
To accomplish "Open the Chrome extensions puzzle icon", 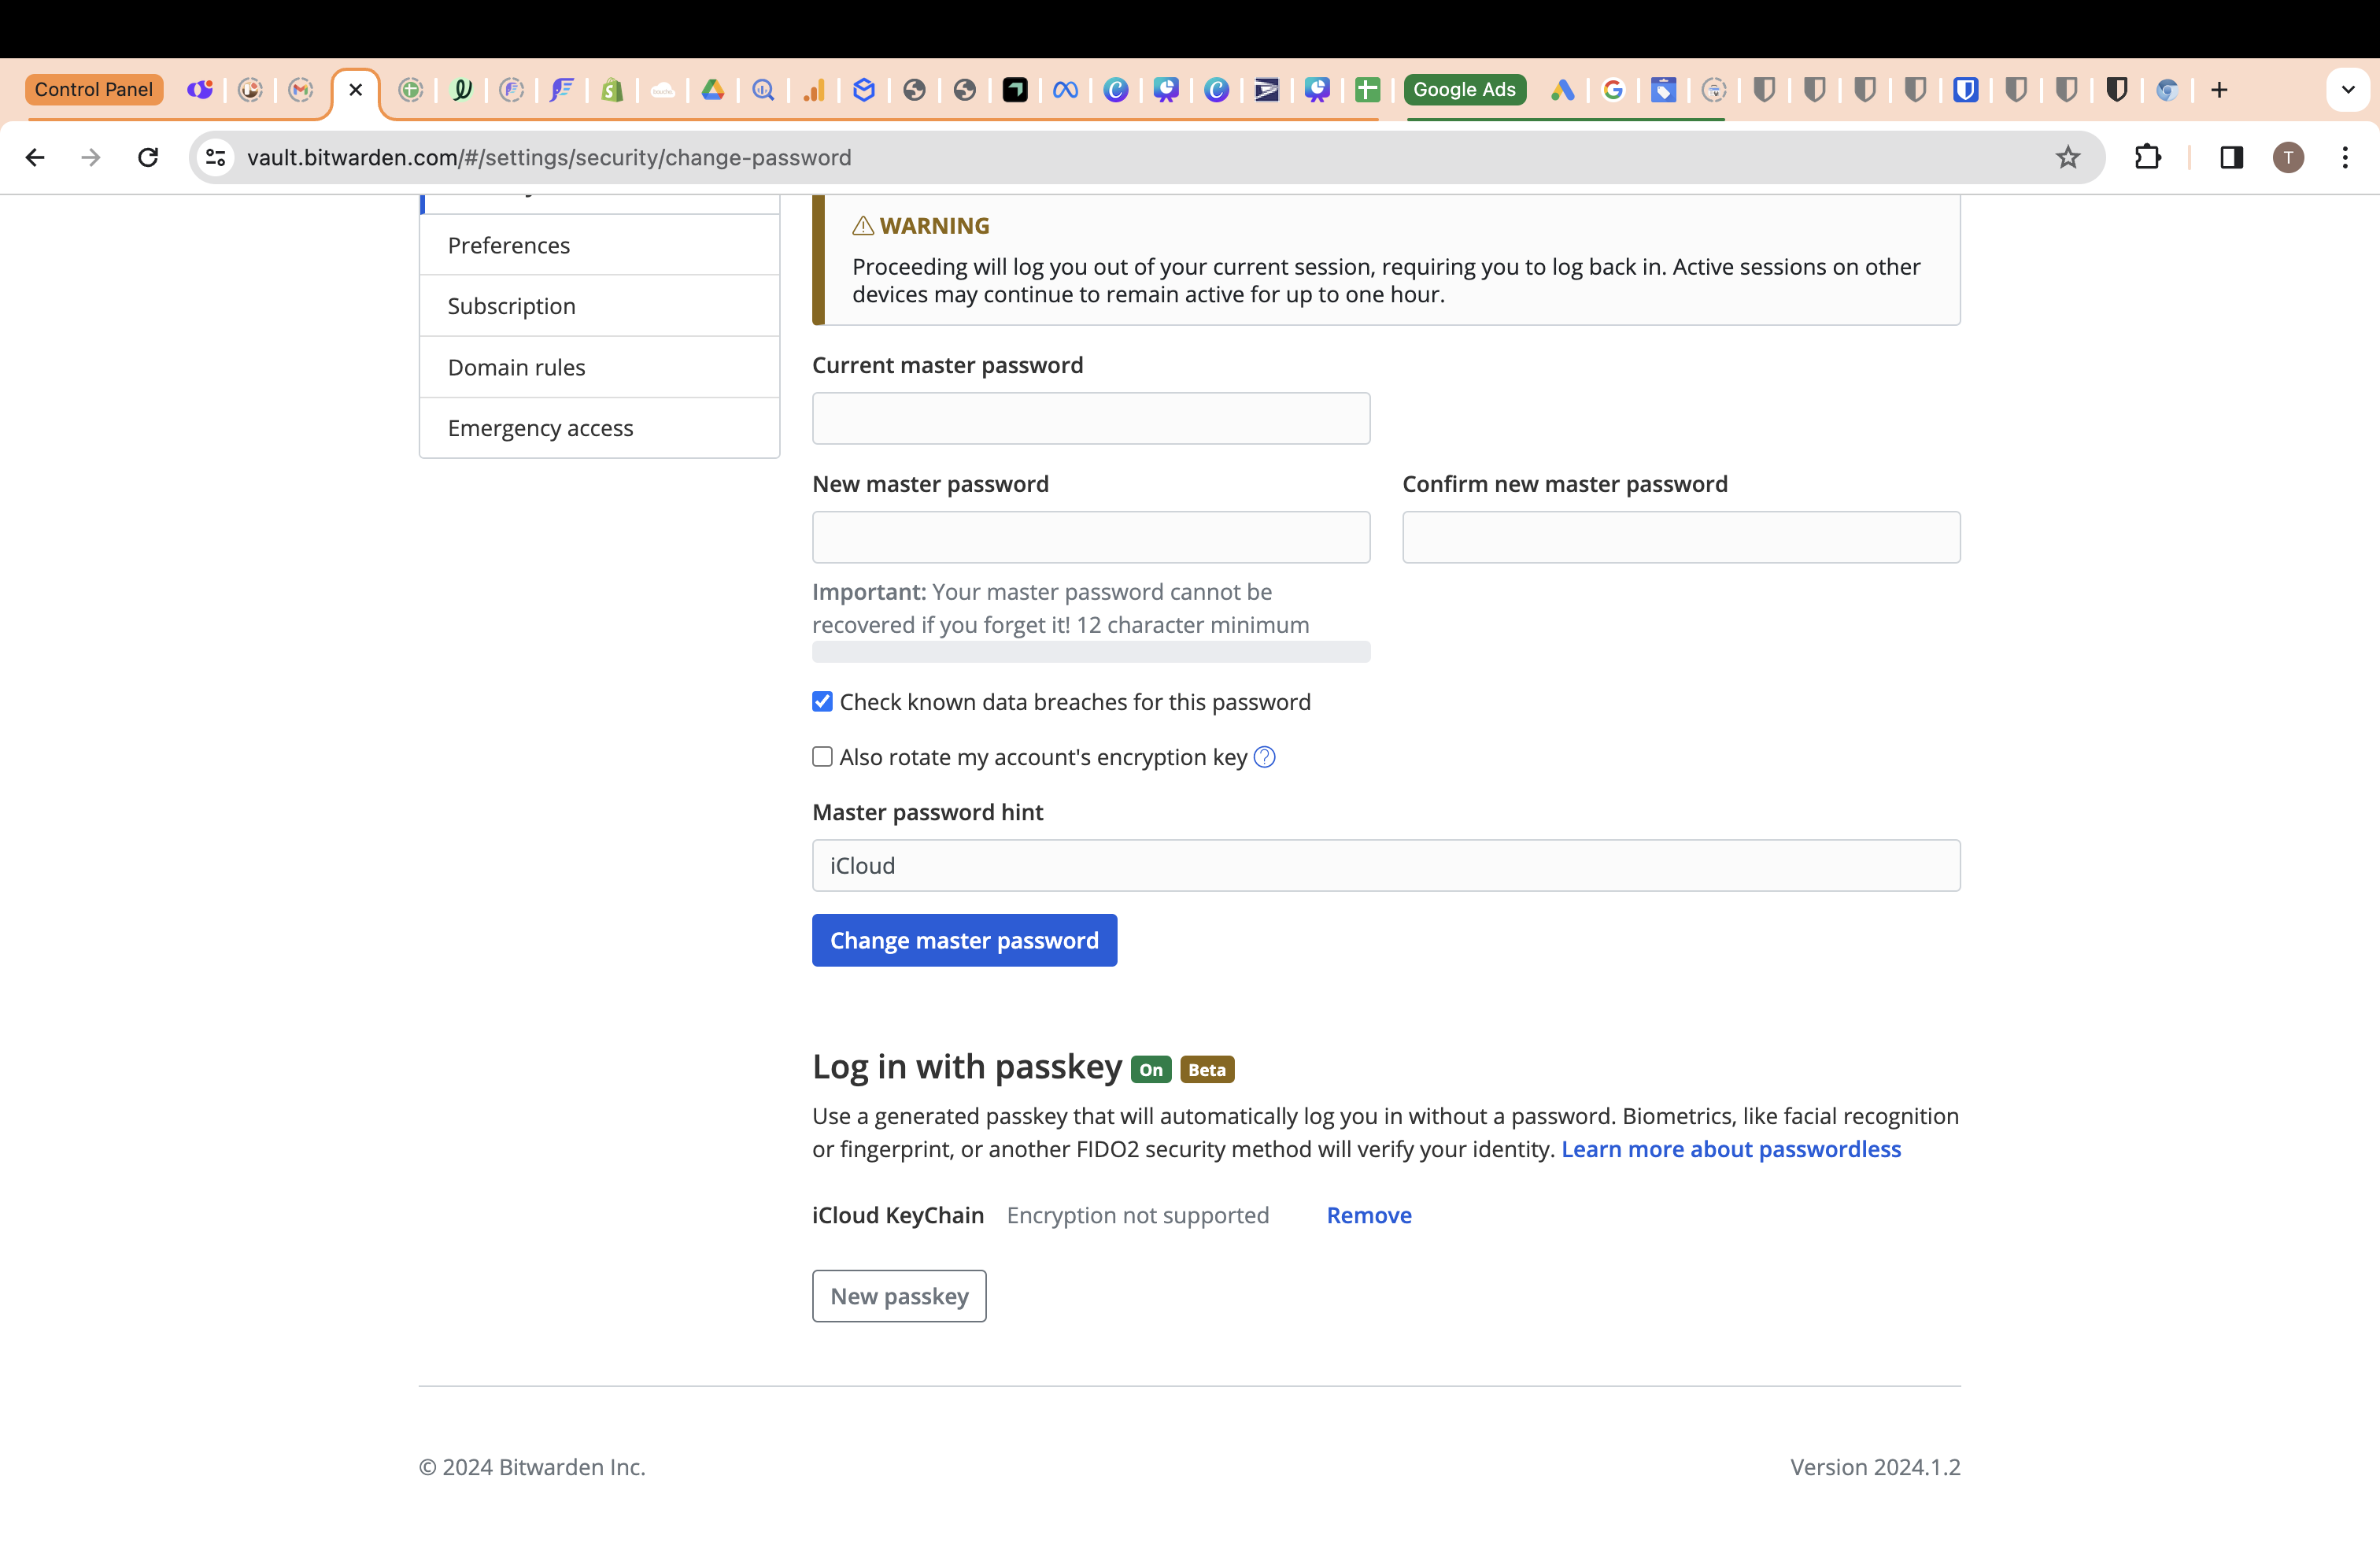I will pyautogui.click(x=2147, y=157).
